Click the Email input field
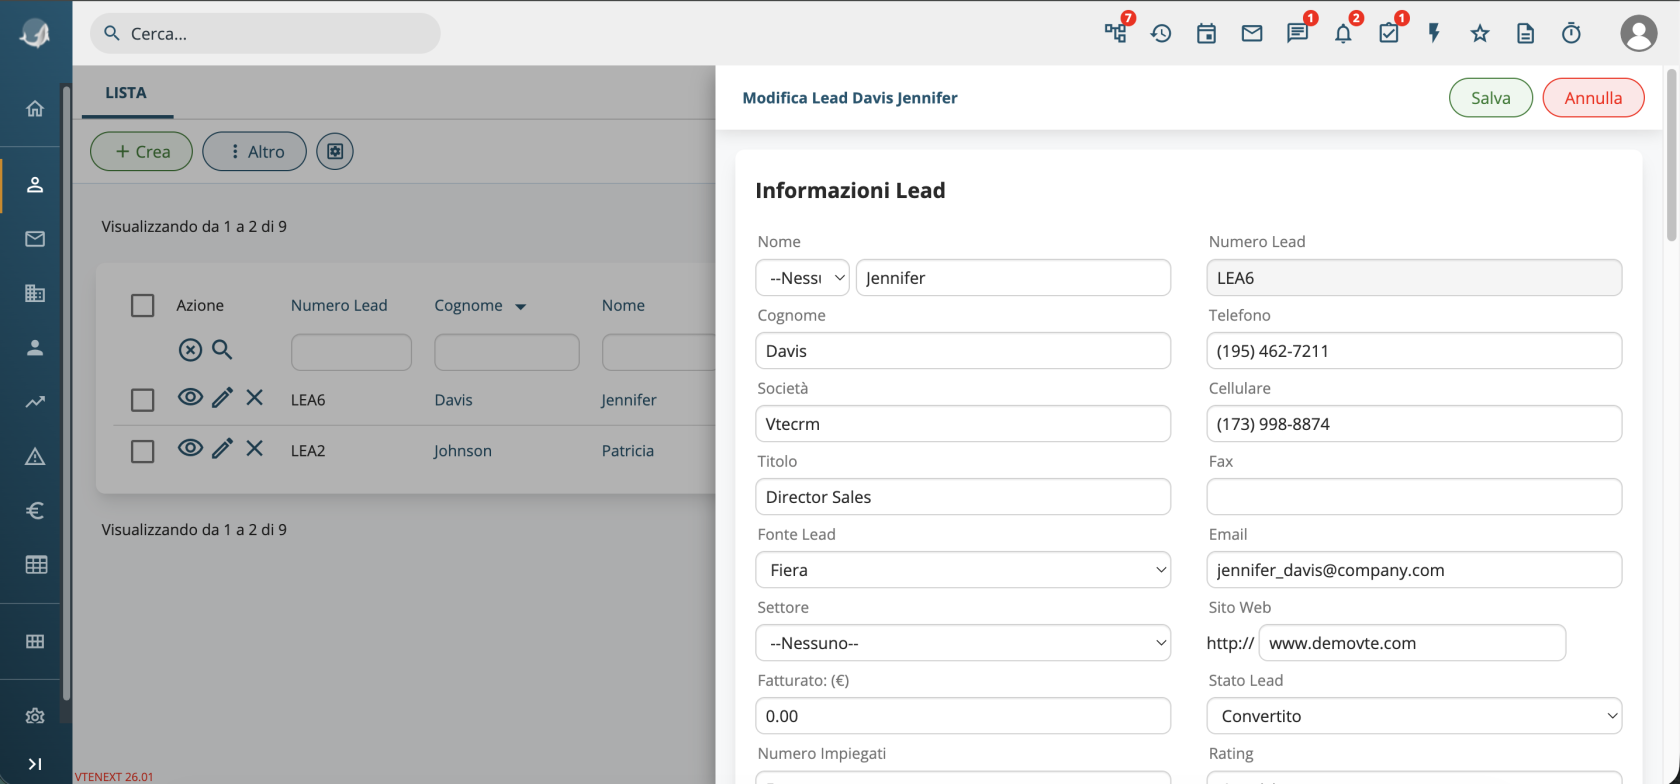The width and height of the screenshot is (1680, 784). pos(1414,570)
